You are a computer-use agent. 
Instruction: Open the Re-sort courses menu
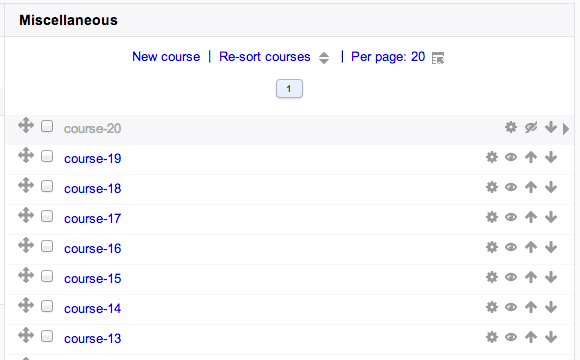[264, 57]
